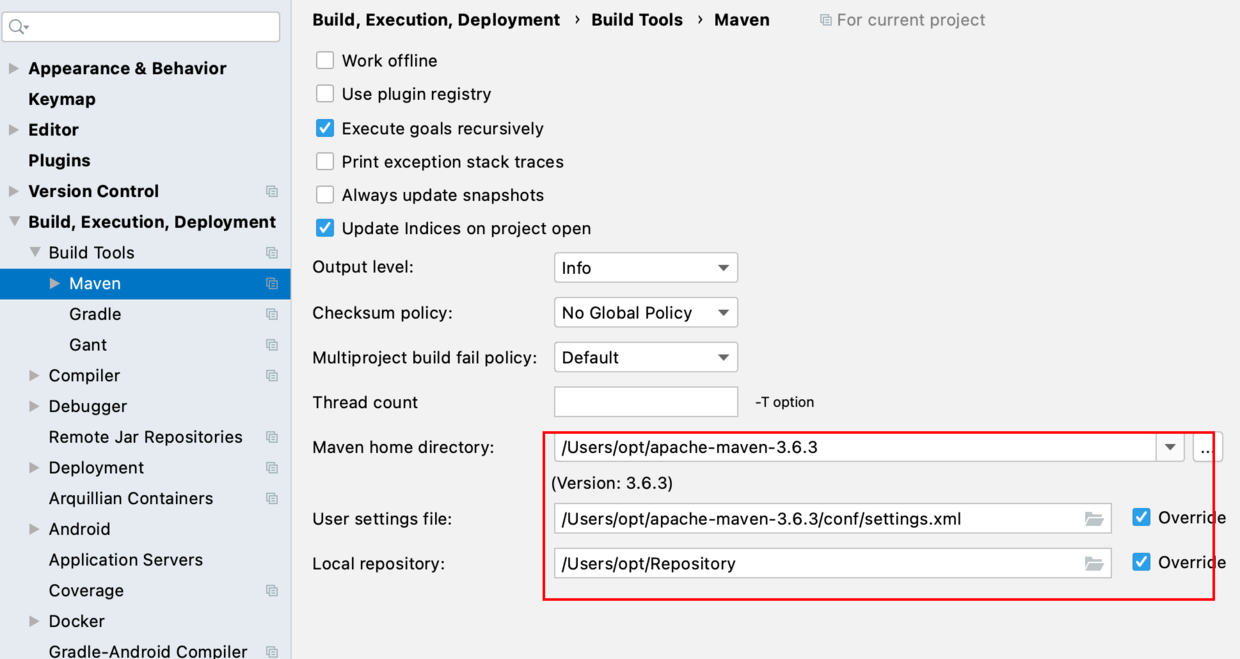This screenshot has height=659, width=1240.
Task: Click the per-project icon next to Gradle-Android Compiler
Action: (272, 651)
